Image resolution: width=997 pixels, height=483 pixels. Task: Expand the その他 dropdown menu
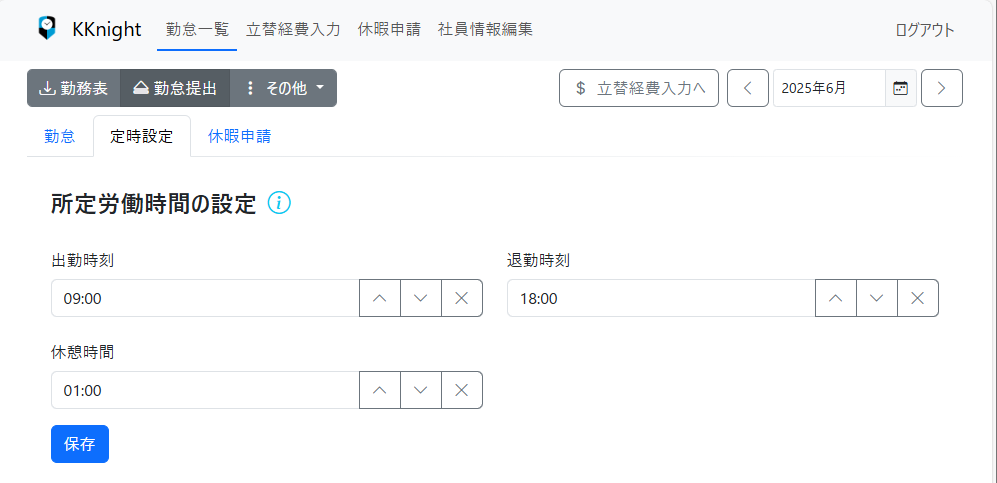coord(283,88)
